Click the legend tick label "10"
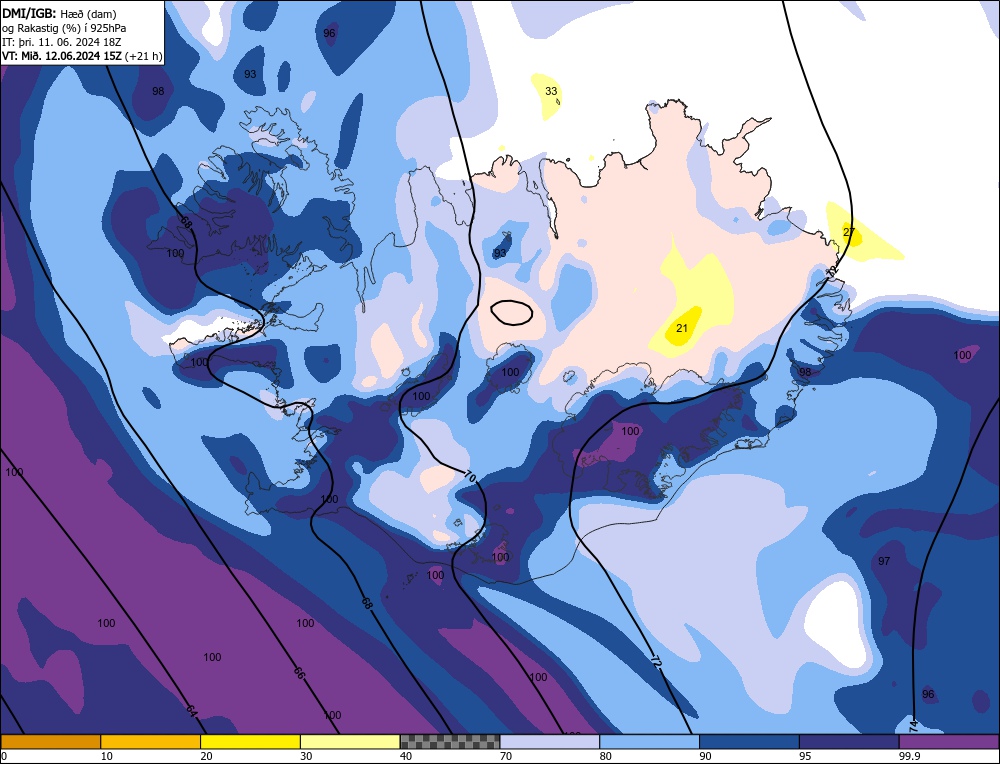This screenshot has width=1000, height=764. [x=107, y=756]
